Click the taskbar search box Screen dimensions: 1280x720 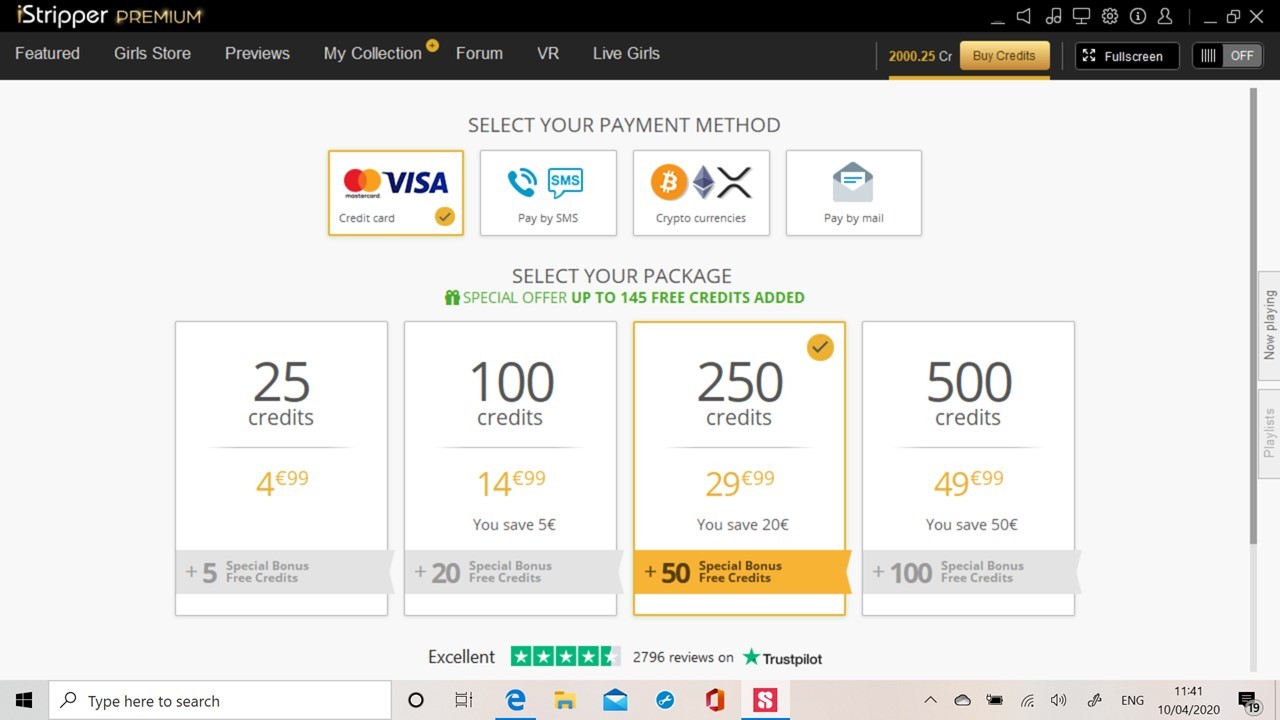(x=220, y=700)
